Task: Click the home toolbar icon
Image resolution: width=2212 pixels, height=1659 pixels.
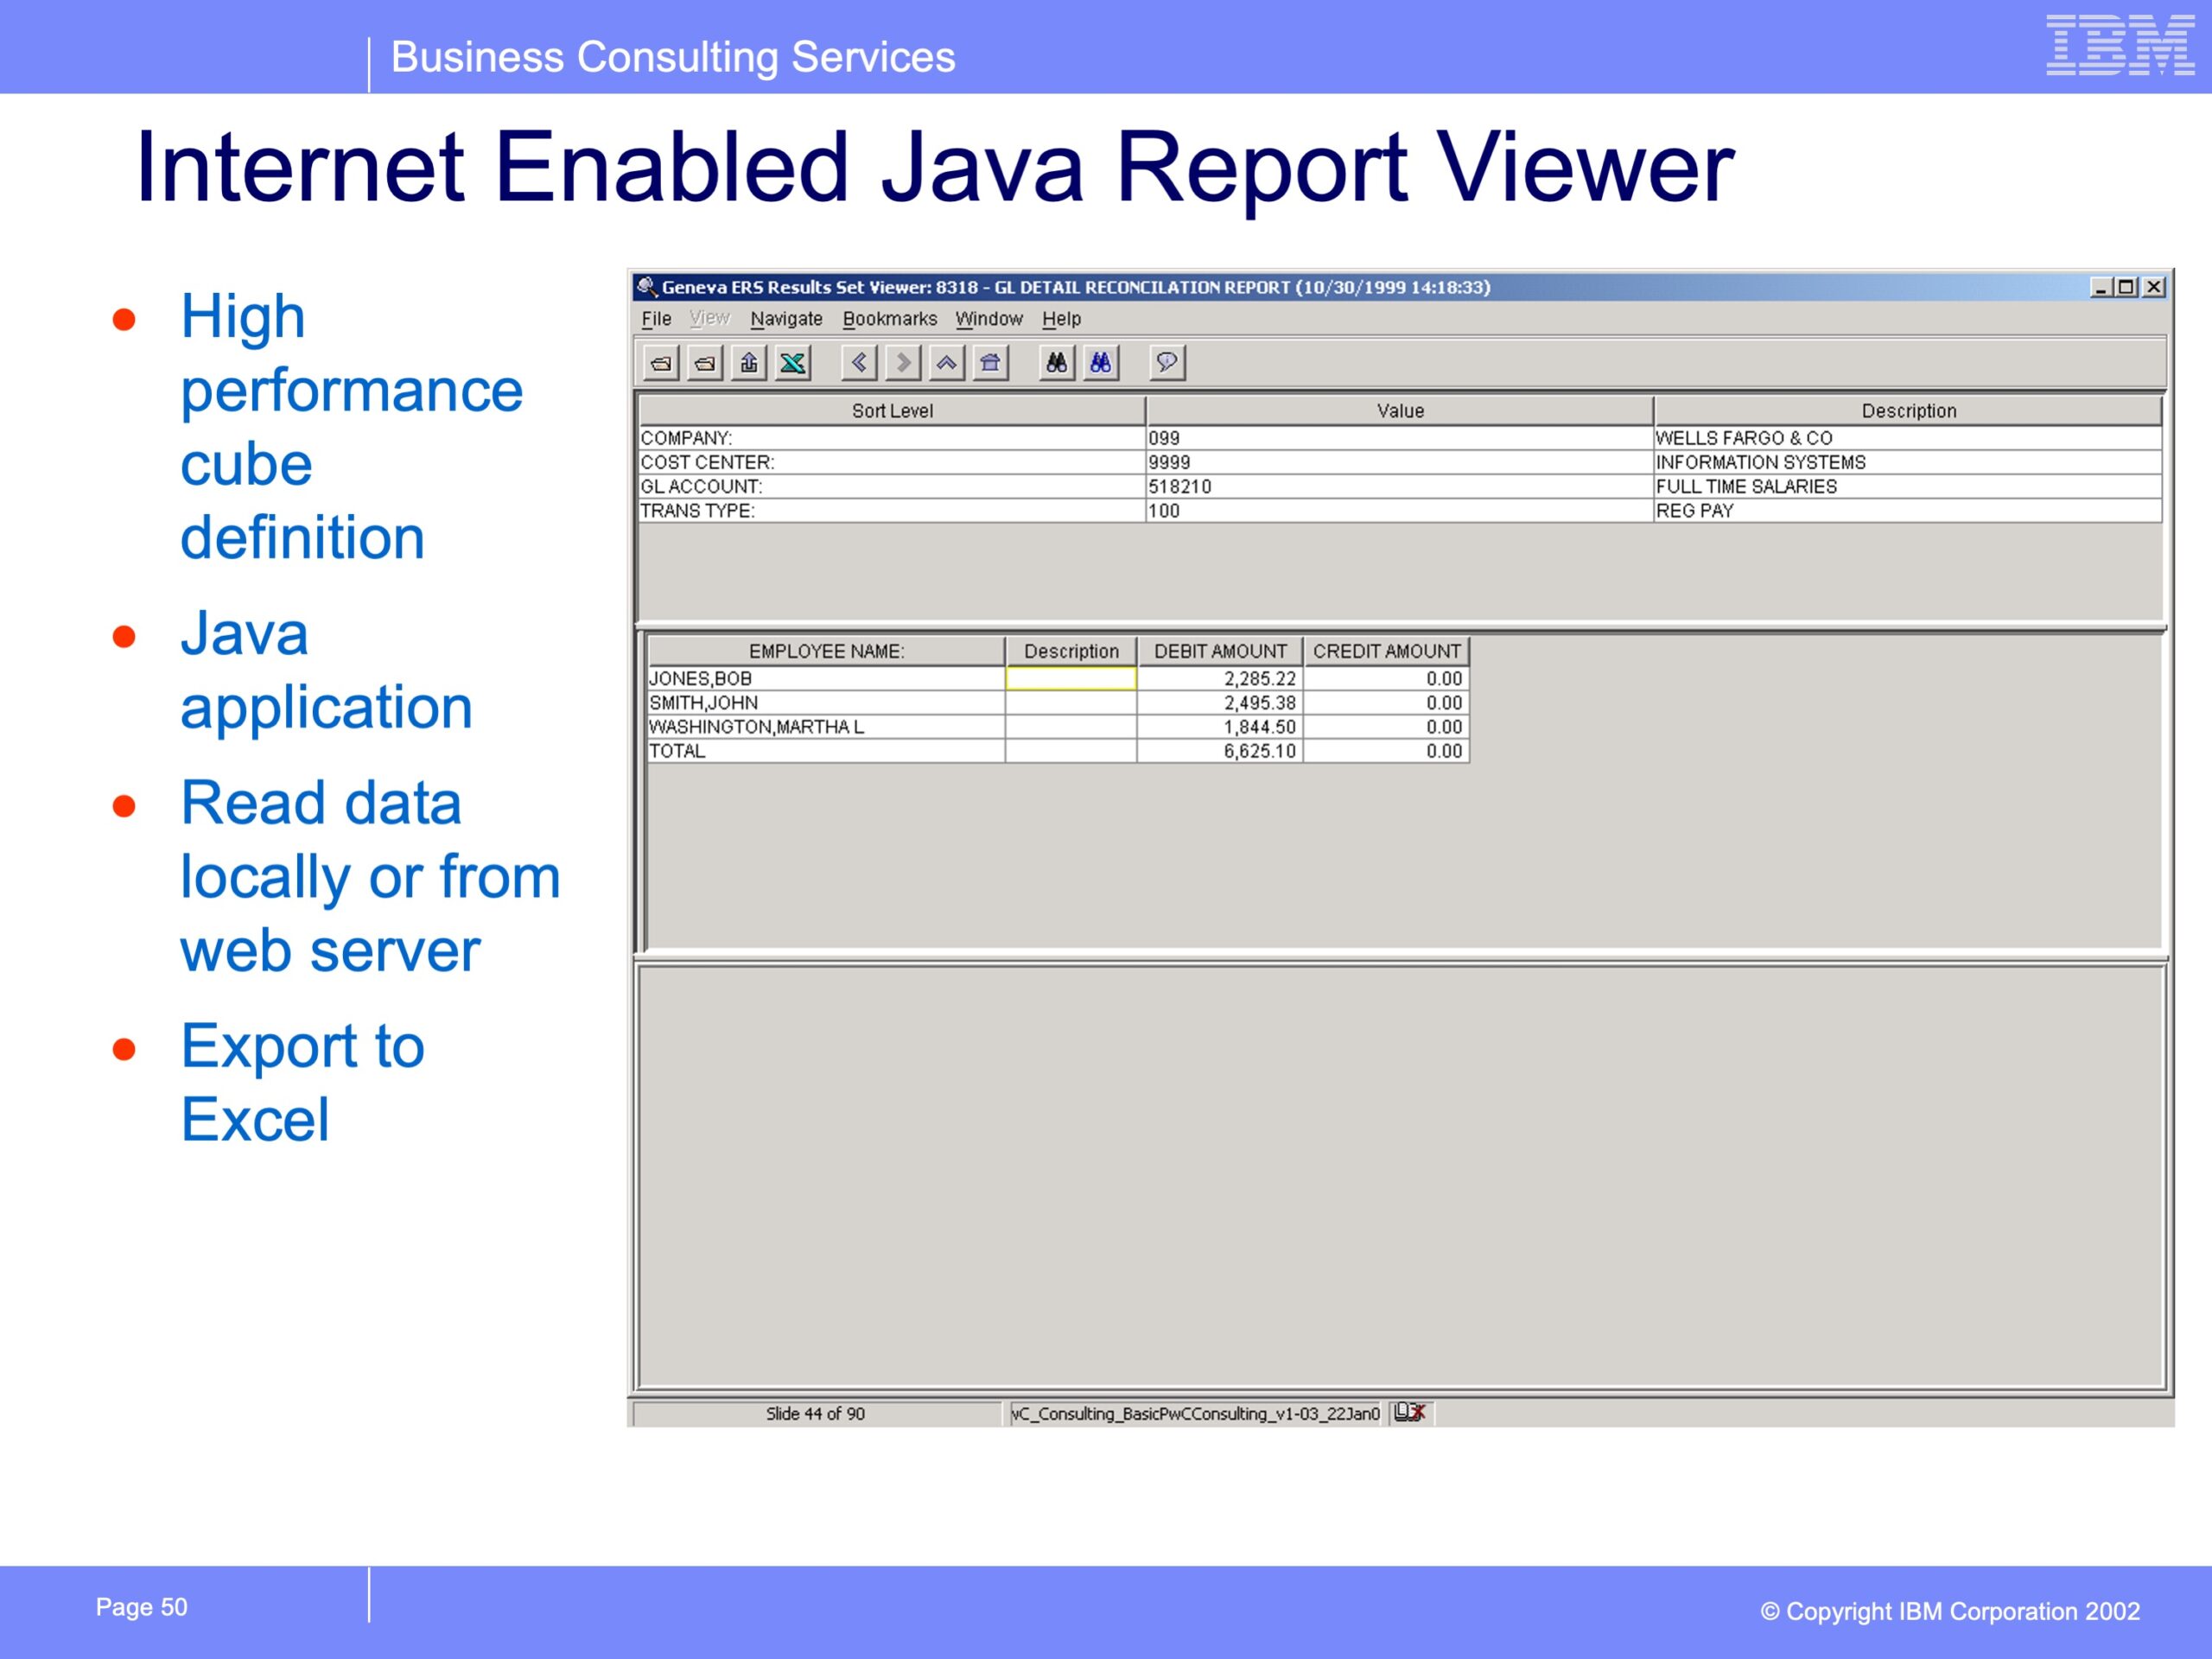Action: tap(991, 363)
